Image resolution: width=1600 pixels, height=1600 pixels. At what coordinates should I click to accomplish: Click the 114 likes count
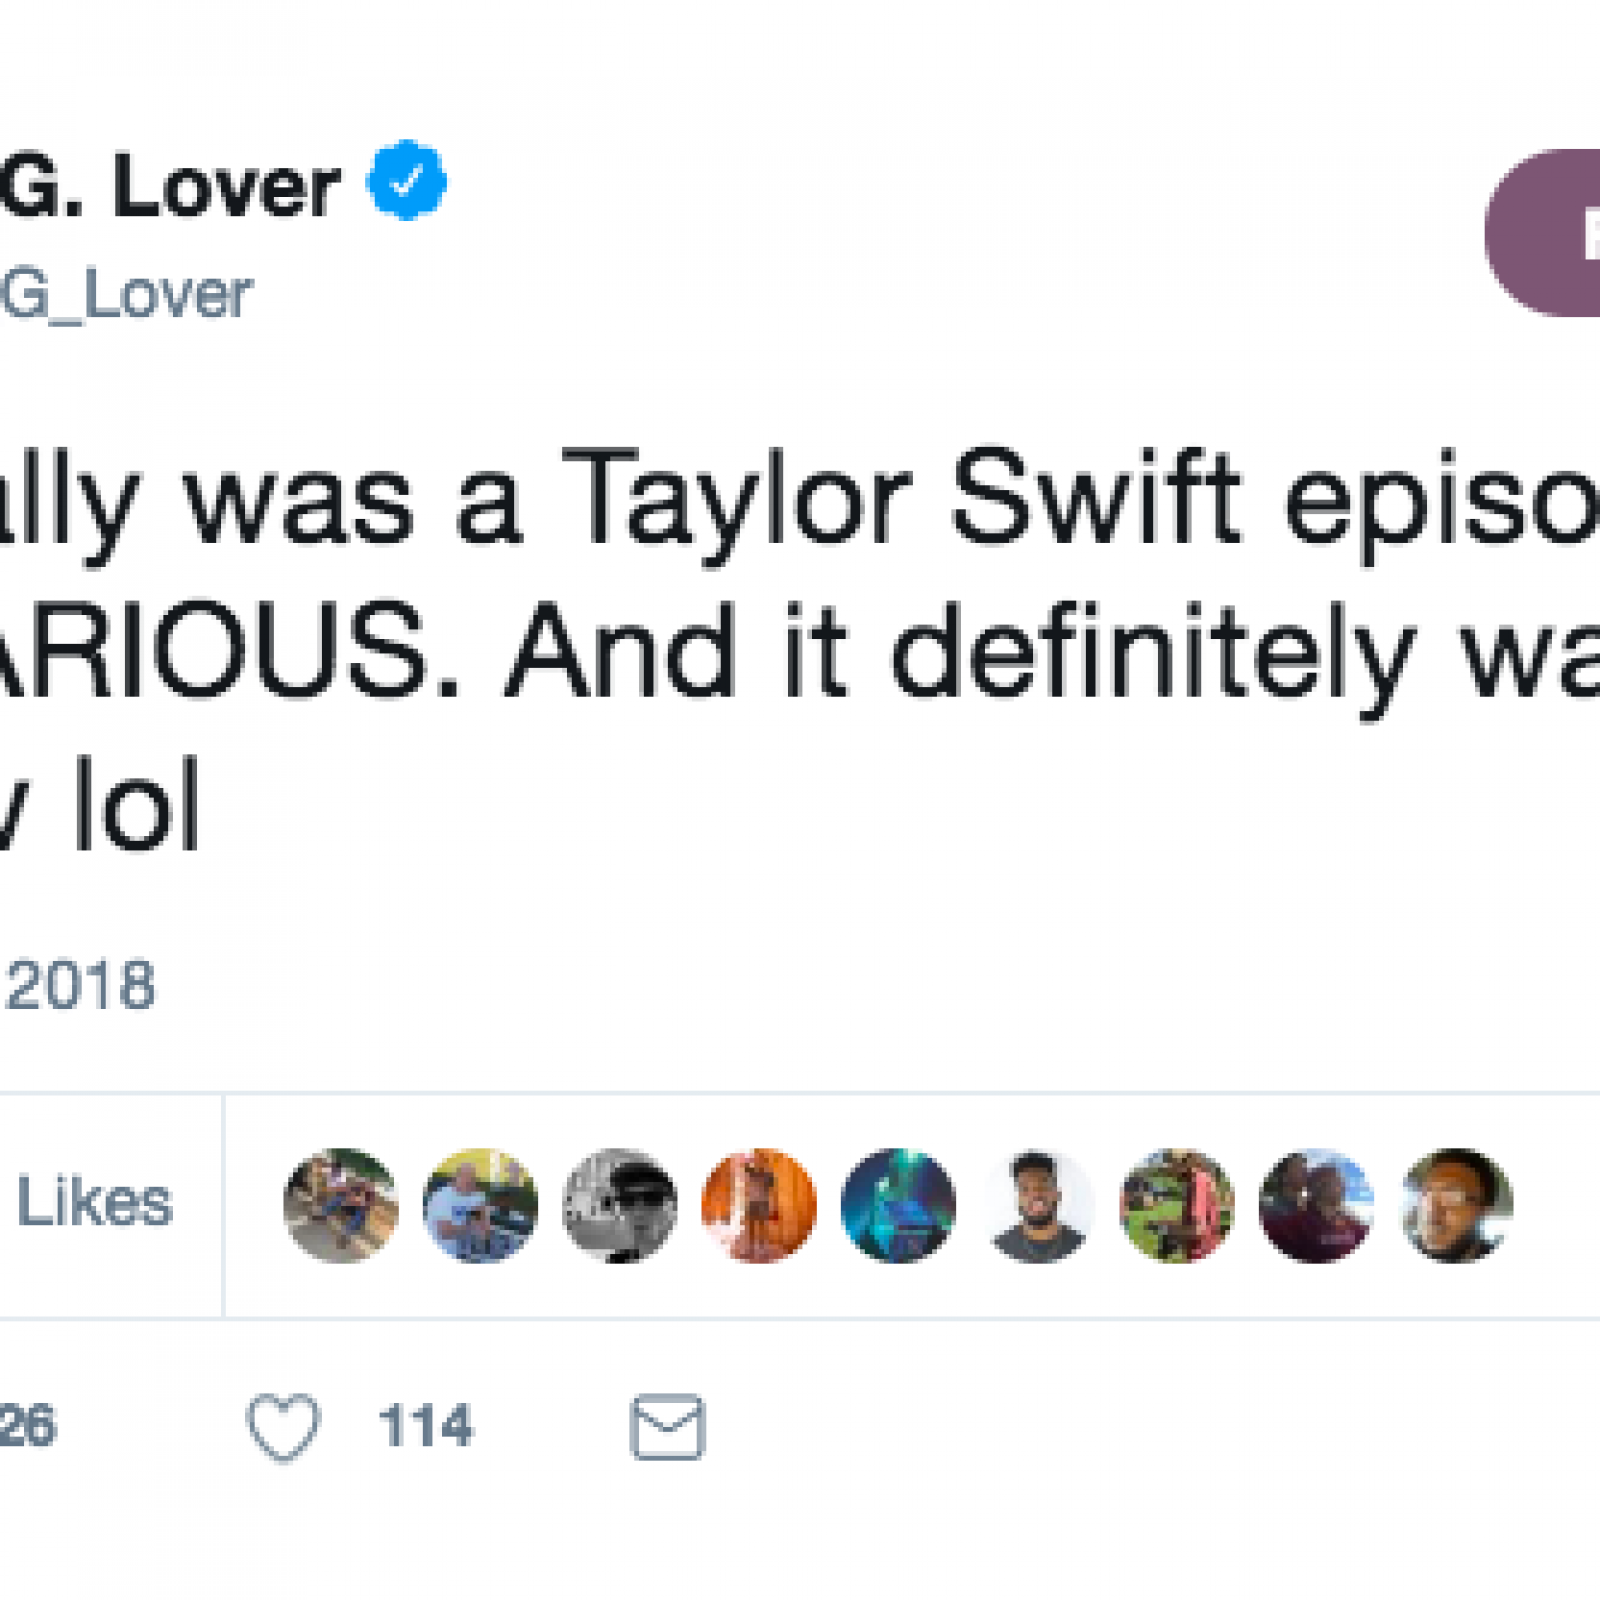click(425, 1426)
